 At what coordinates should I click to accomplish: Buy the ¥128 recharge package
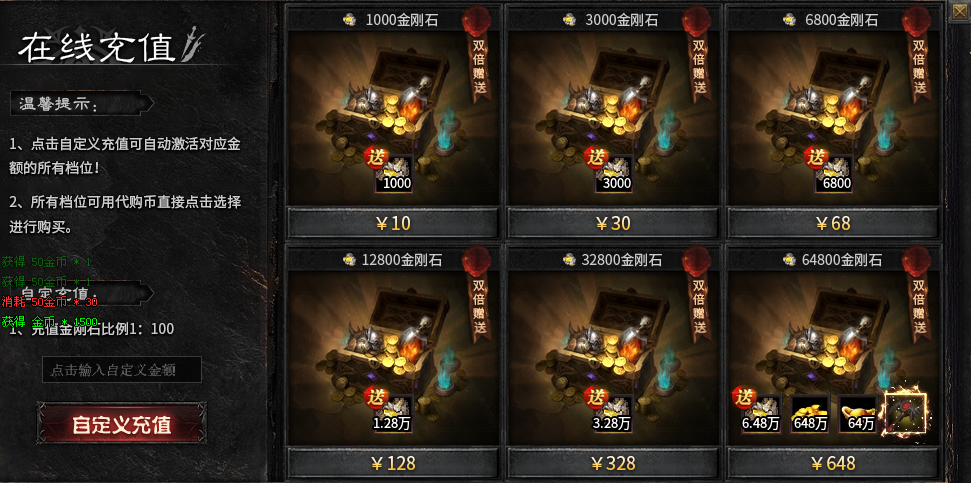click(393, 463)
